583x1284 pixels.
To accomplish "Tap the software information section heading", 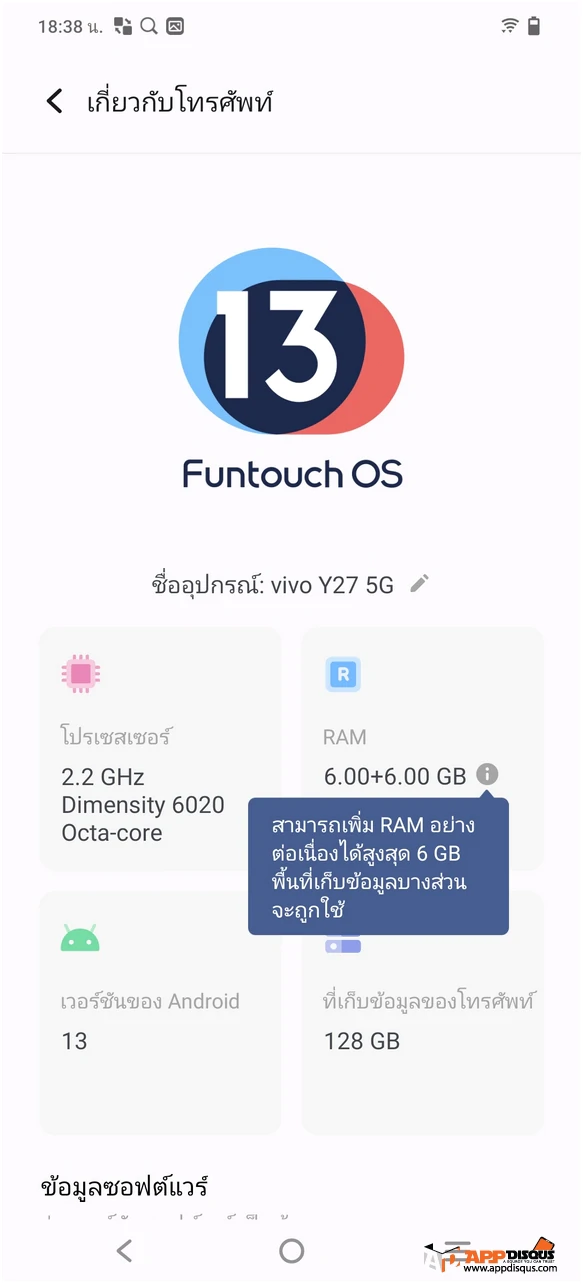I will point(125,1187).
